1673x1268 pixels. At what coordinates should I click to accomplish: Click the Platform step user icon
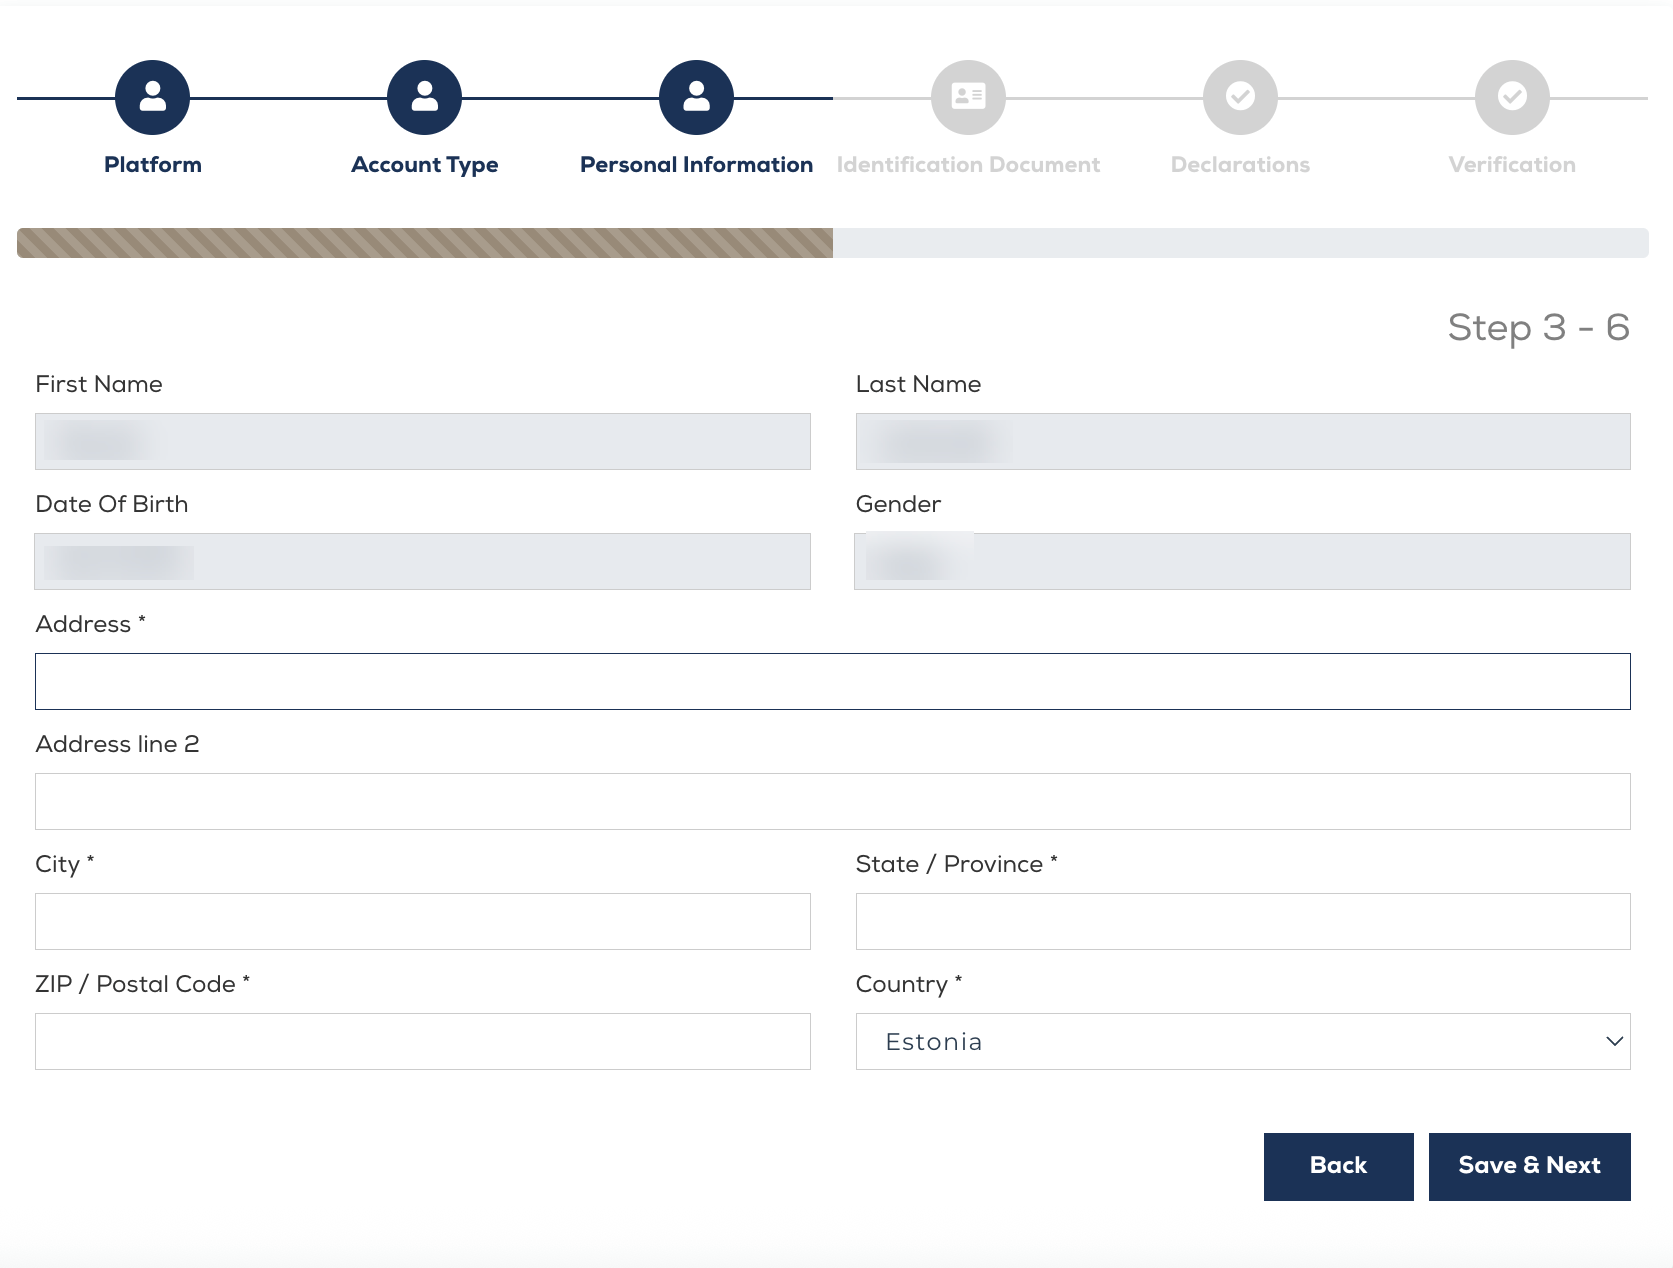click(x=152, y=97)
